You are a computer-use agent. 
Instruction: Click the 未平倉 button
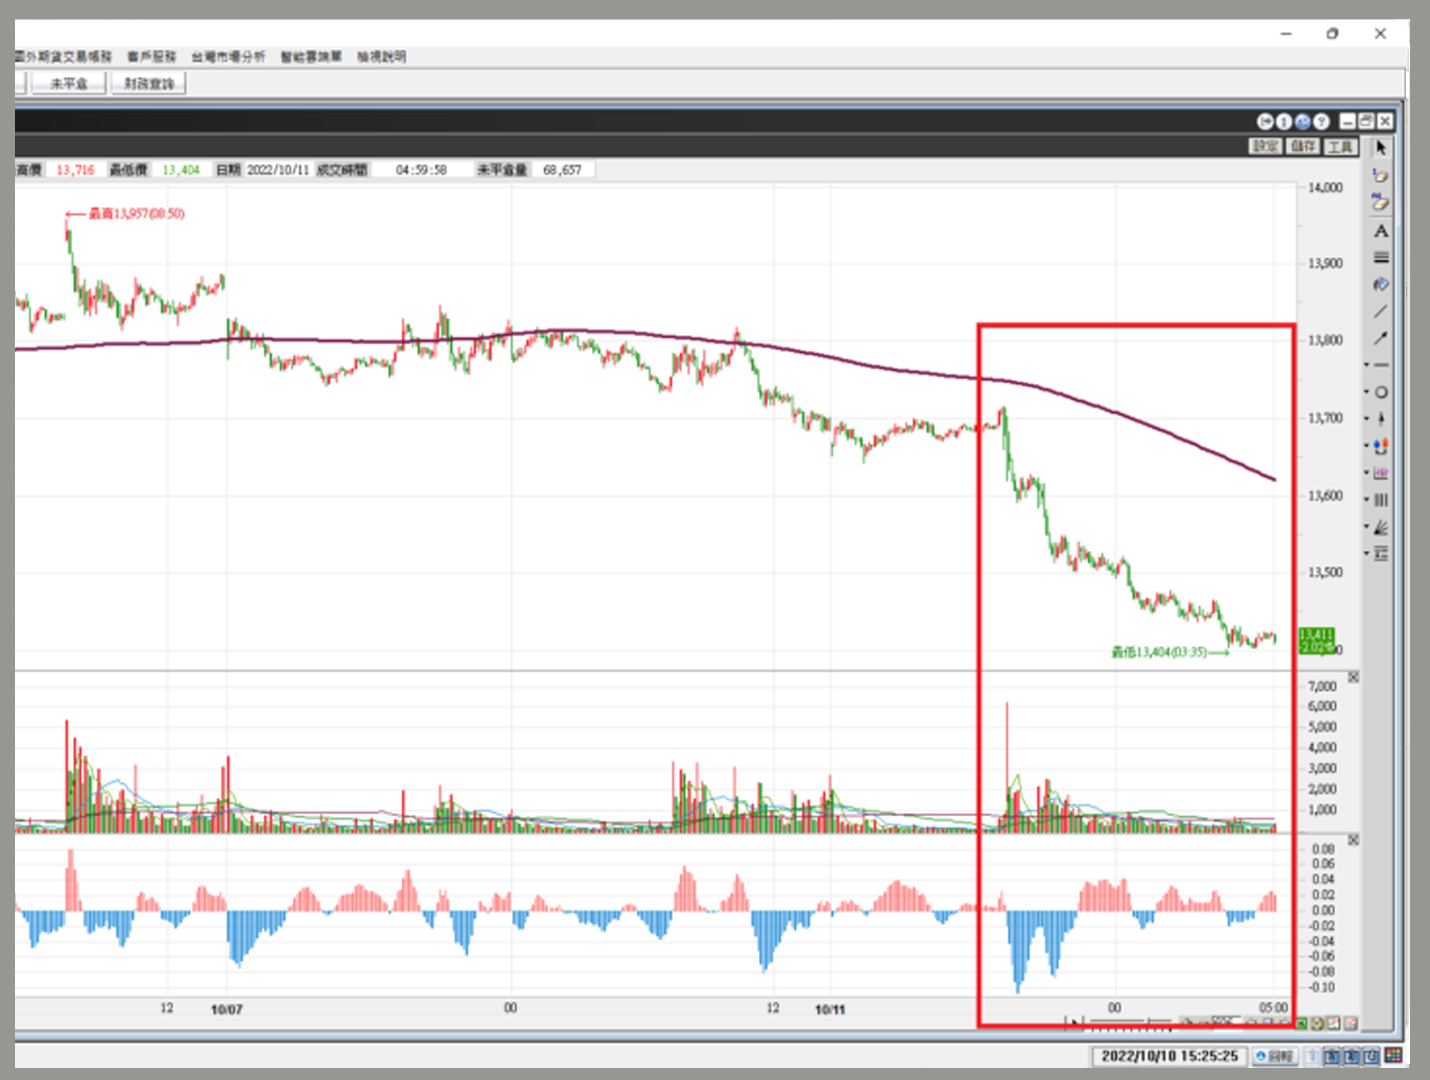(69, 84)
